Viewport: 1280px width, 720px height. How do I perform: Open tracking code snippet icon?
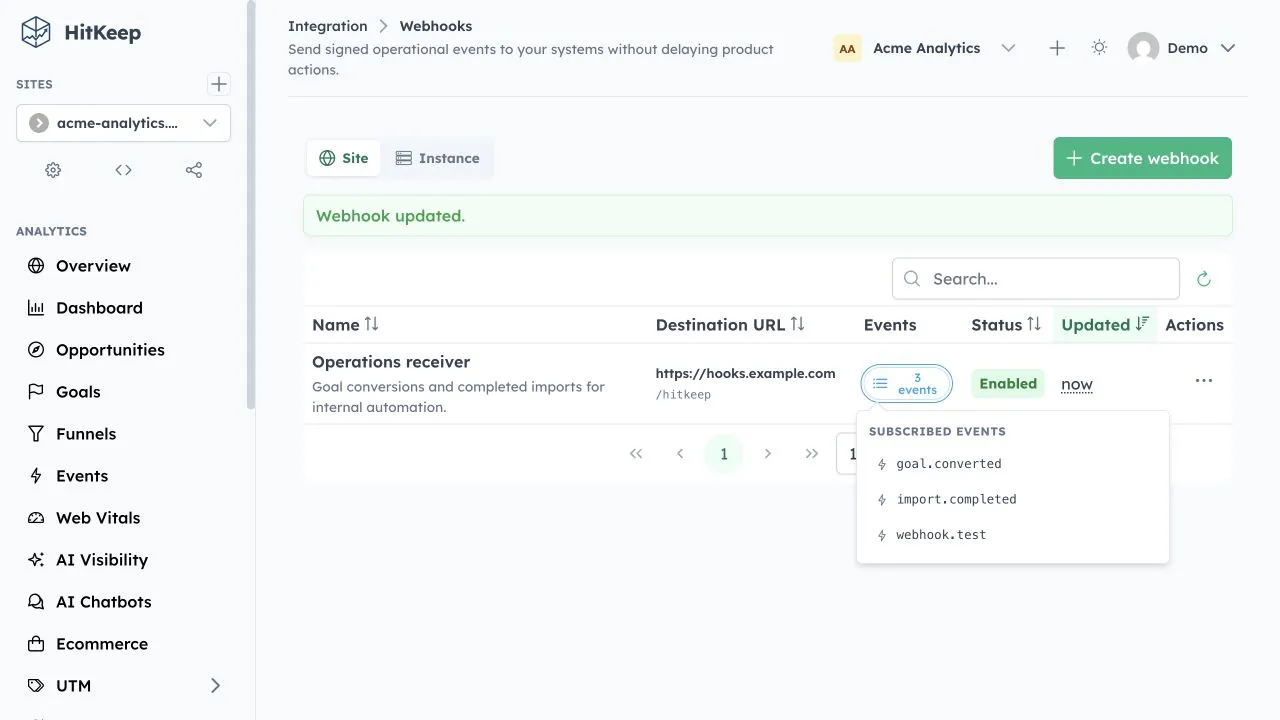[x=123, y=170]
